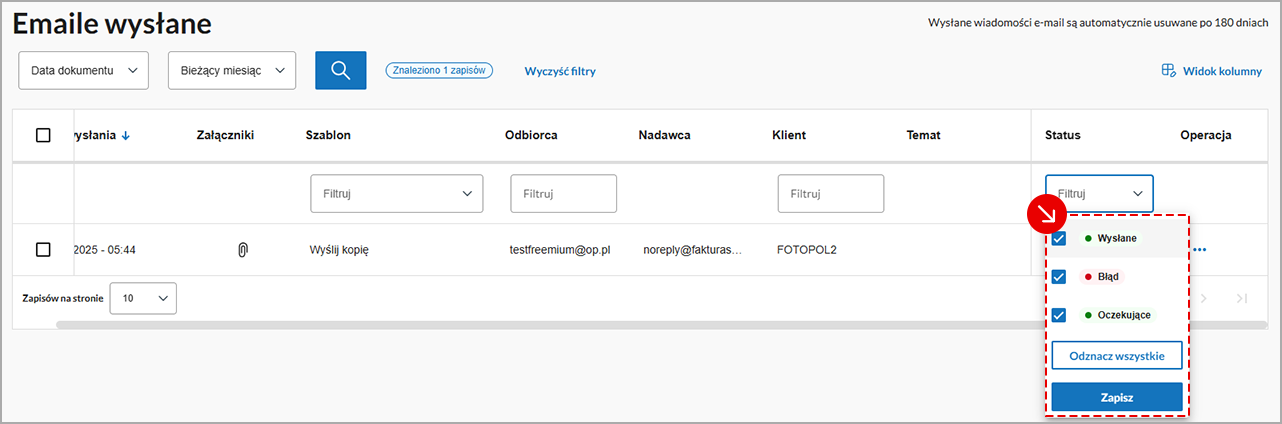Open the Szablon filter dropdown
This screenshot has width=1282, height=424.
coord(396,193)
